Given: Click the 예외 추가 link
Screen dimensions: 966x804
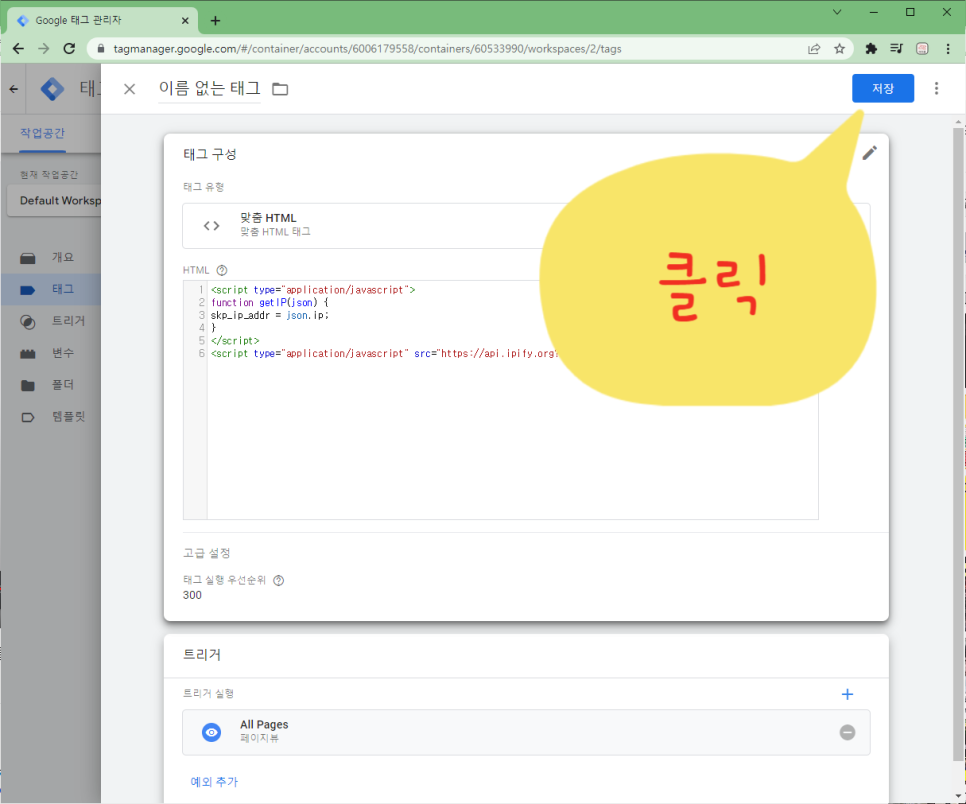Looking at the screenshot, I should pos(214,782).
